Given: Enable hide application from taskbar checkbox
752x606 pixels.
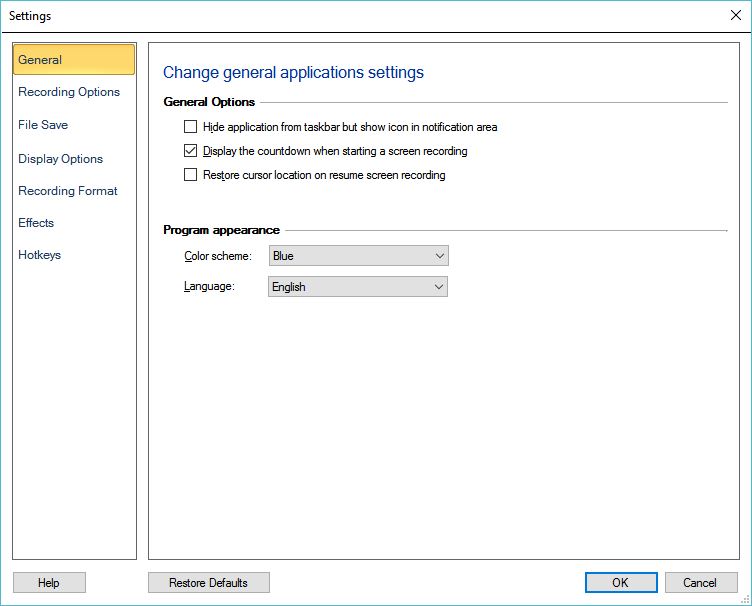Looking at the screenshot, I should point(191,127).
